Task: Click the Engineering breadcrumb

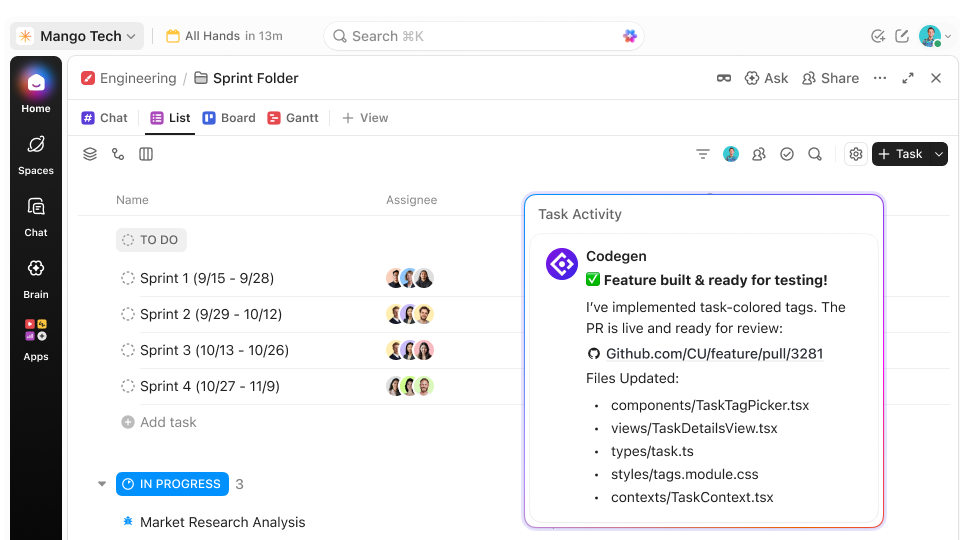Action: click(129, 78)
